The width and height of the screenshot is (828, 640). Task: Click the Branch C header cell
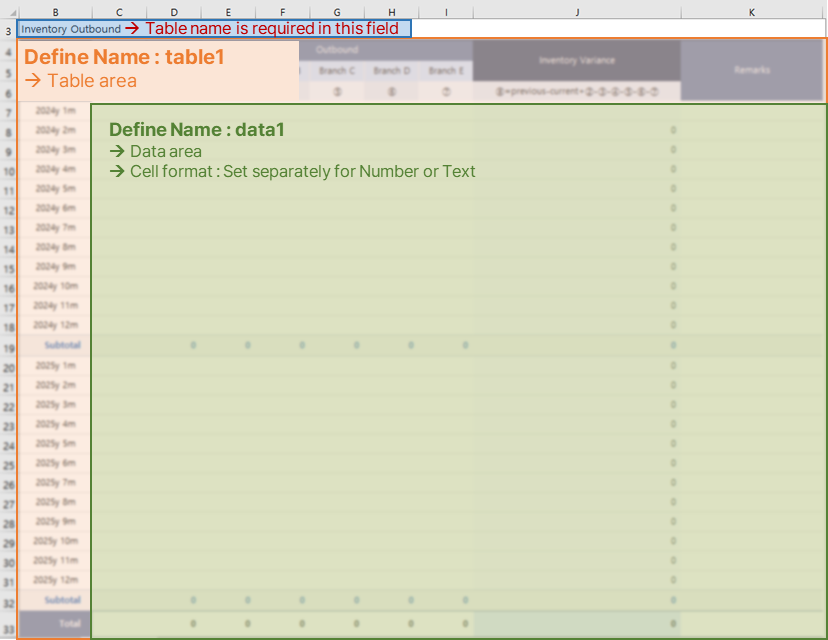(337, 71)
